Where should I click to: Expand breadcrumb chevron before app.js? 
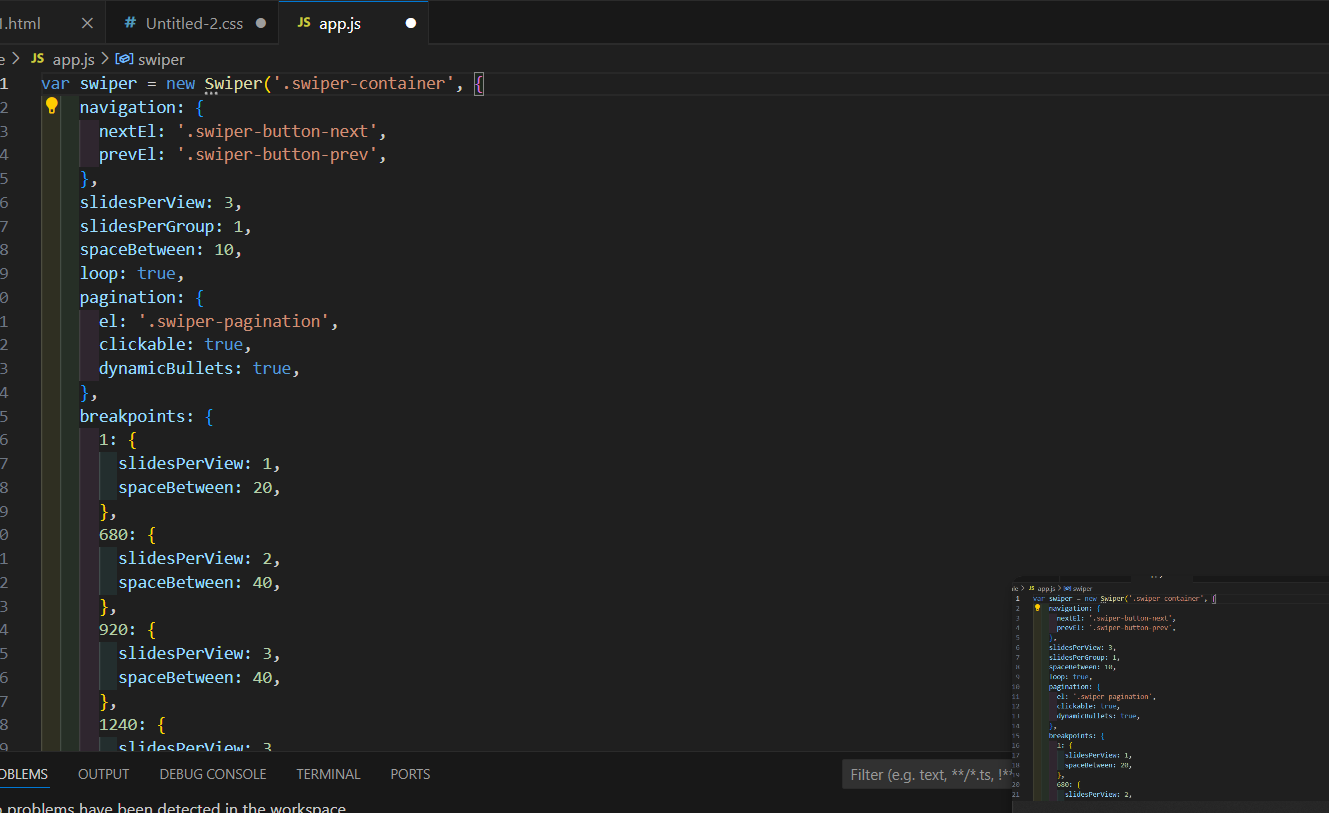coord(15,59)
